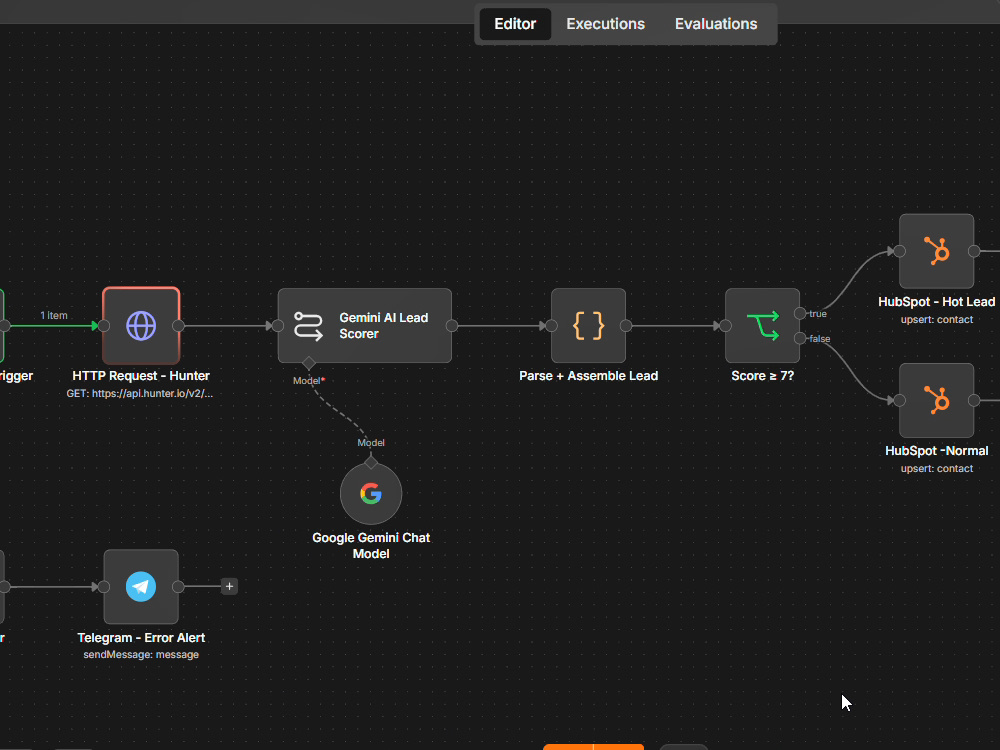Select the Score ≥ 7? If node

(x=762, y=325)
